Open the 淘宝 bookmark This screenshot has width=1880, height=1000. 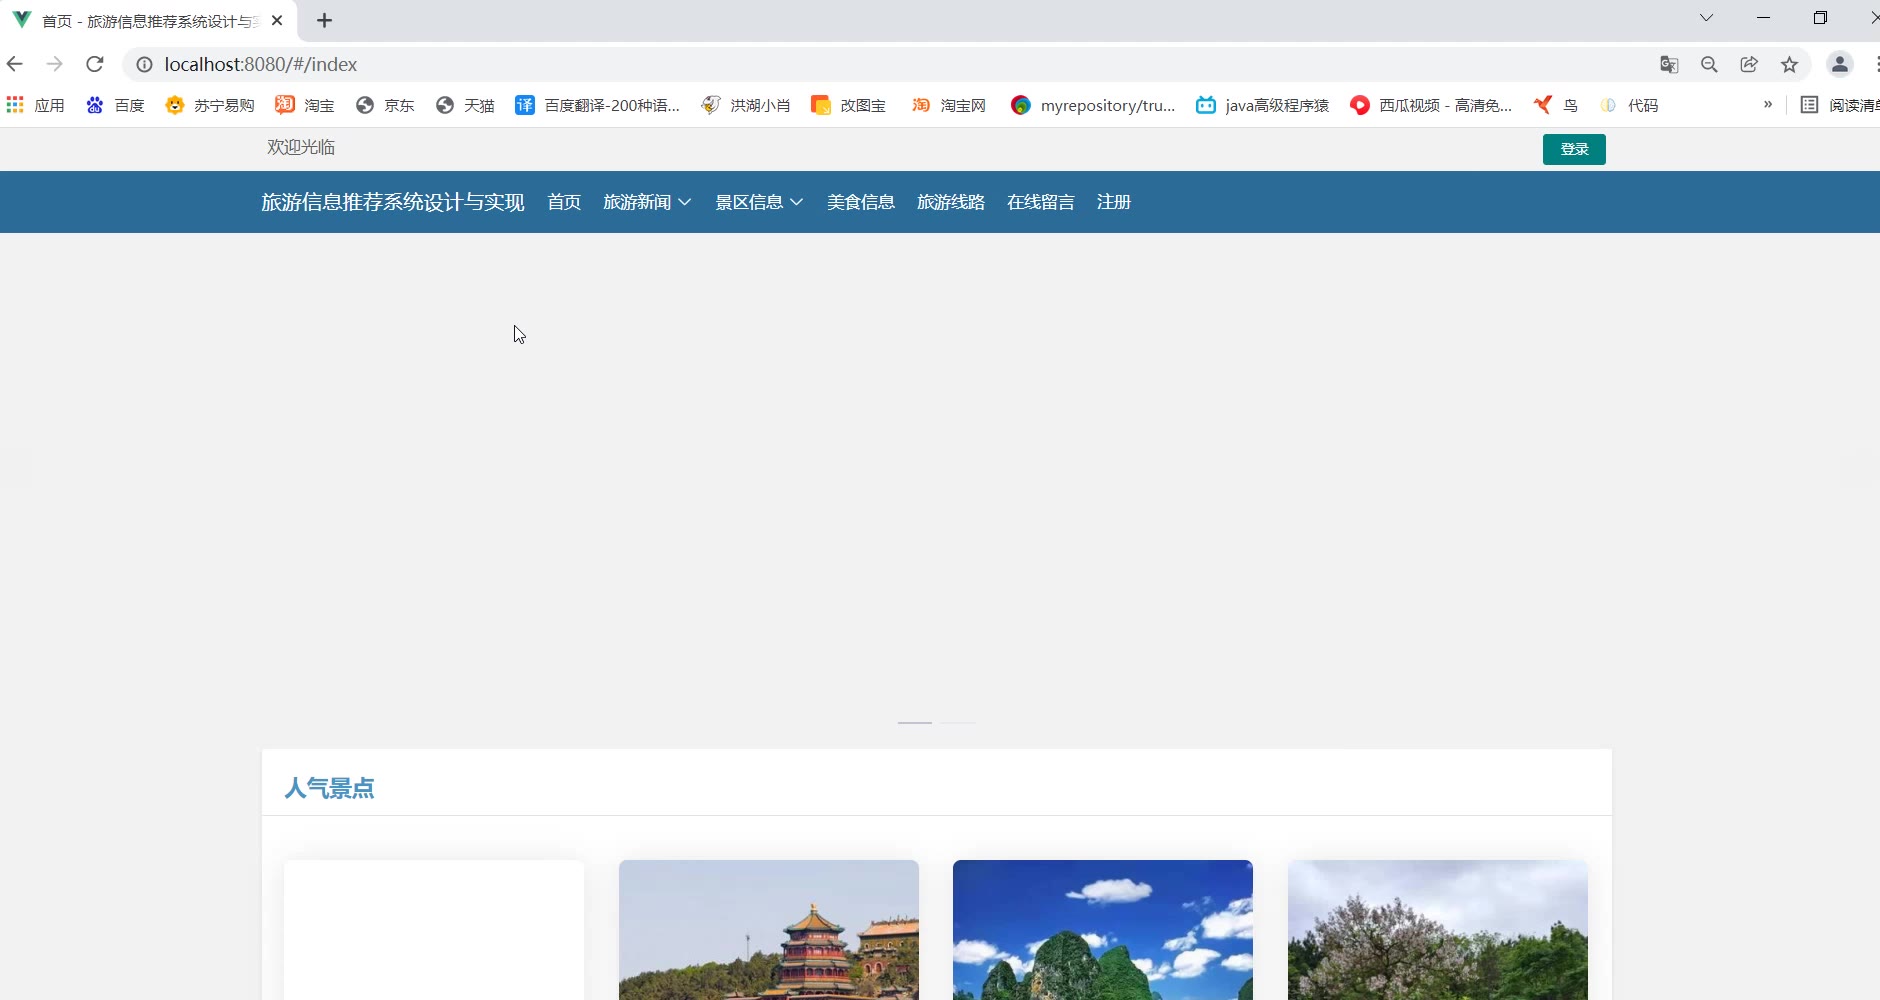(x=305, y=105)
